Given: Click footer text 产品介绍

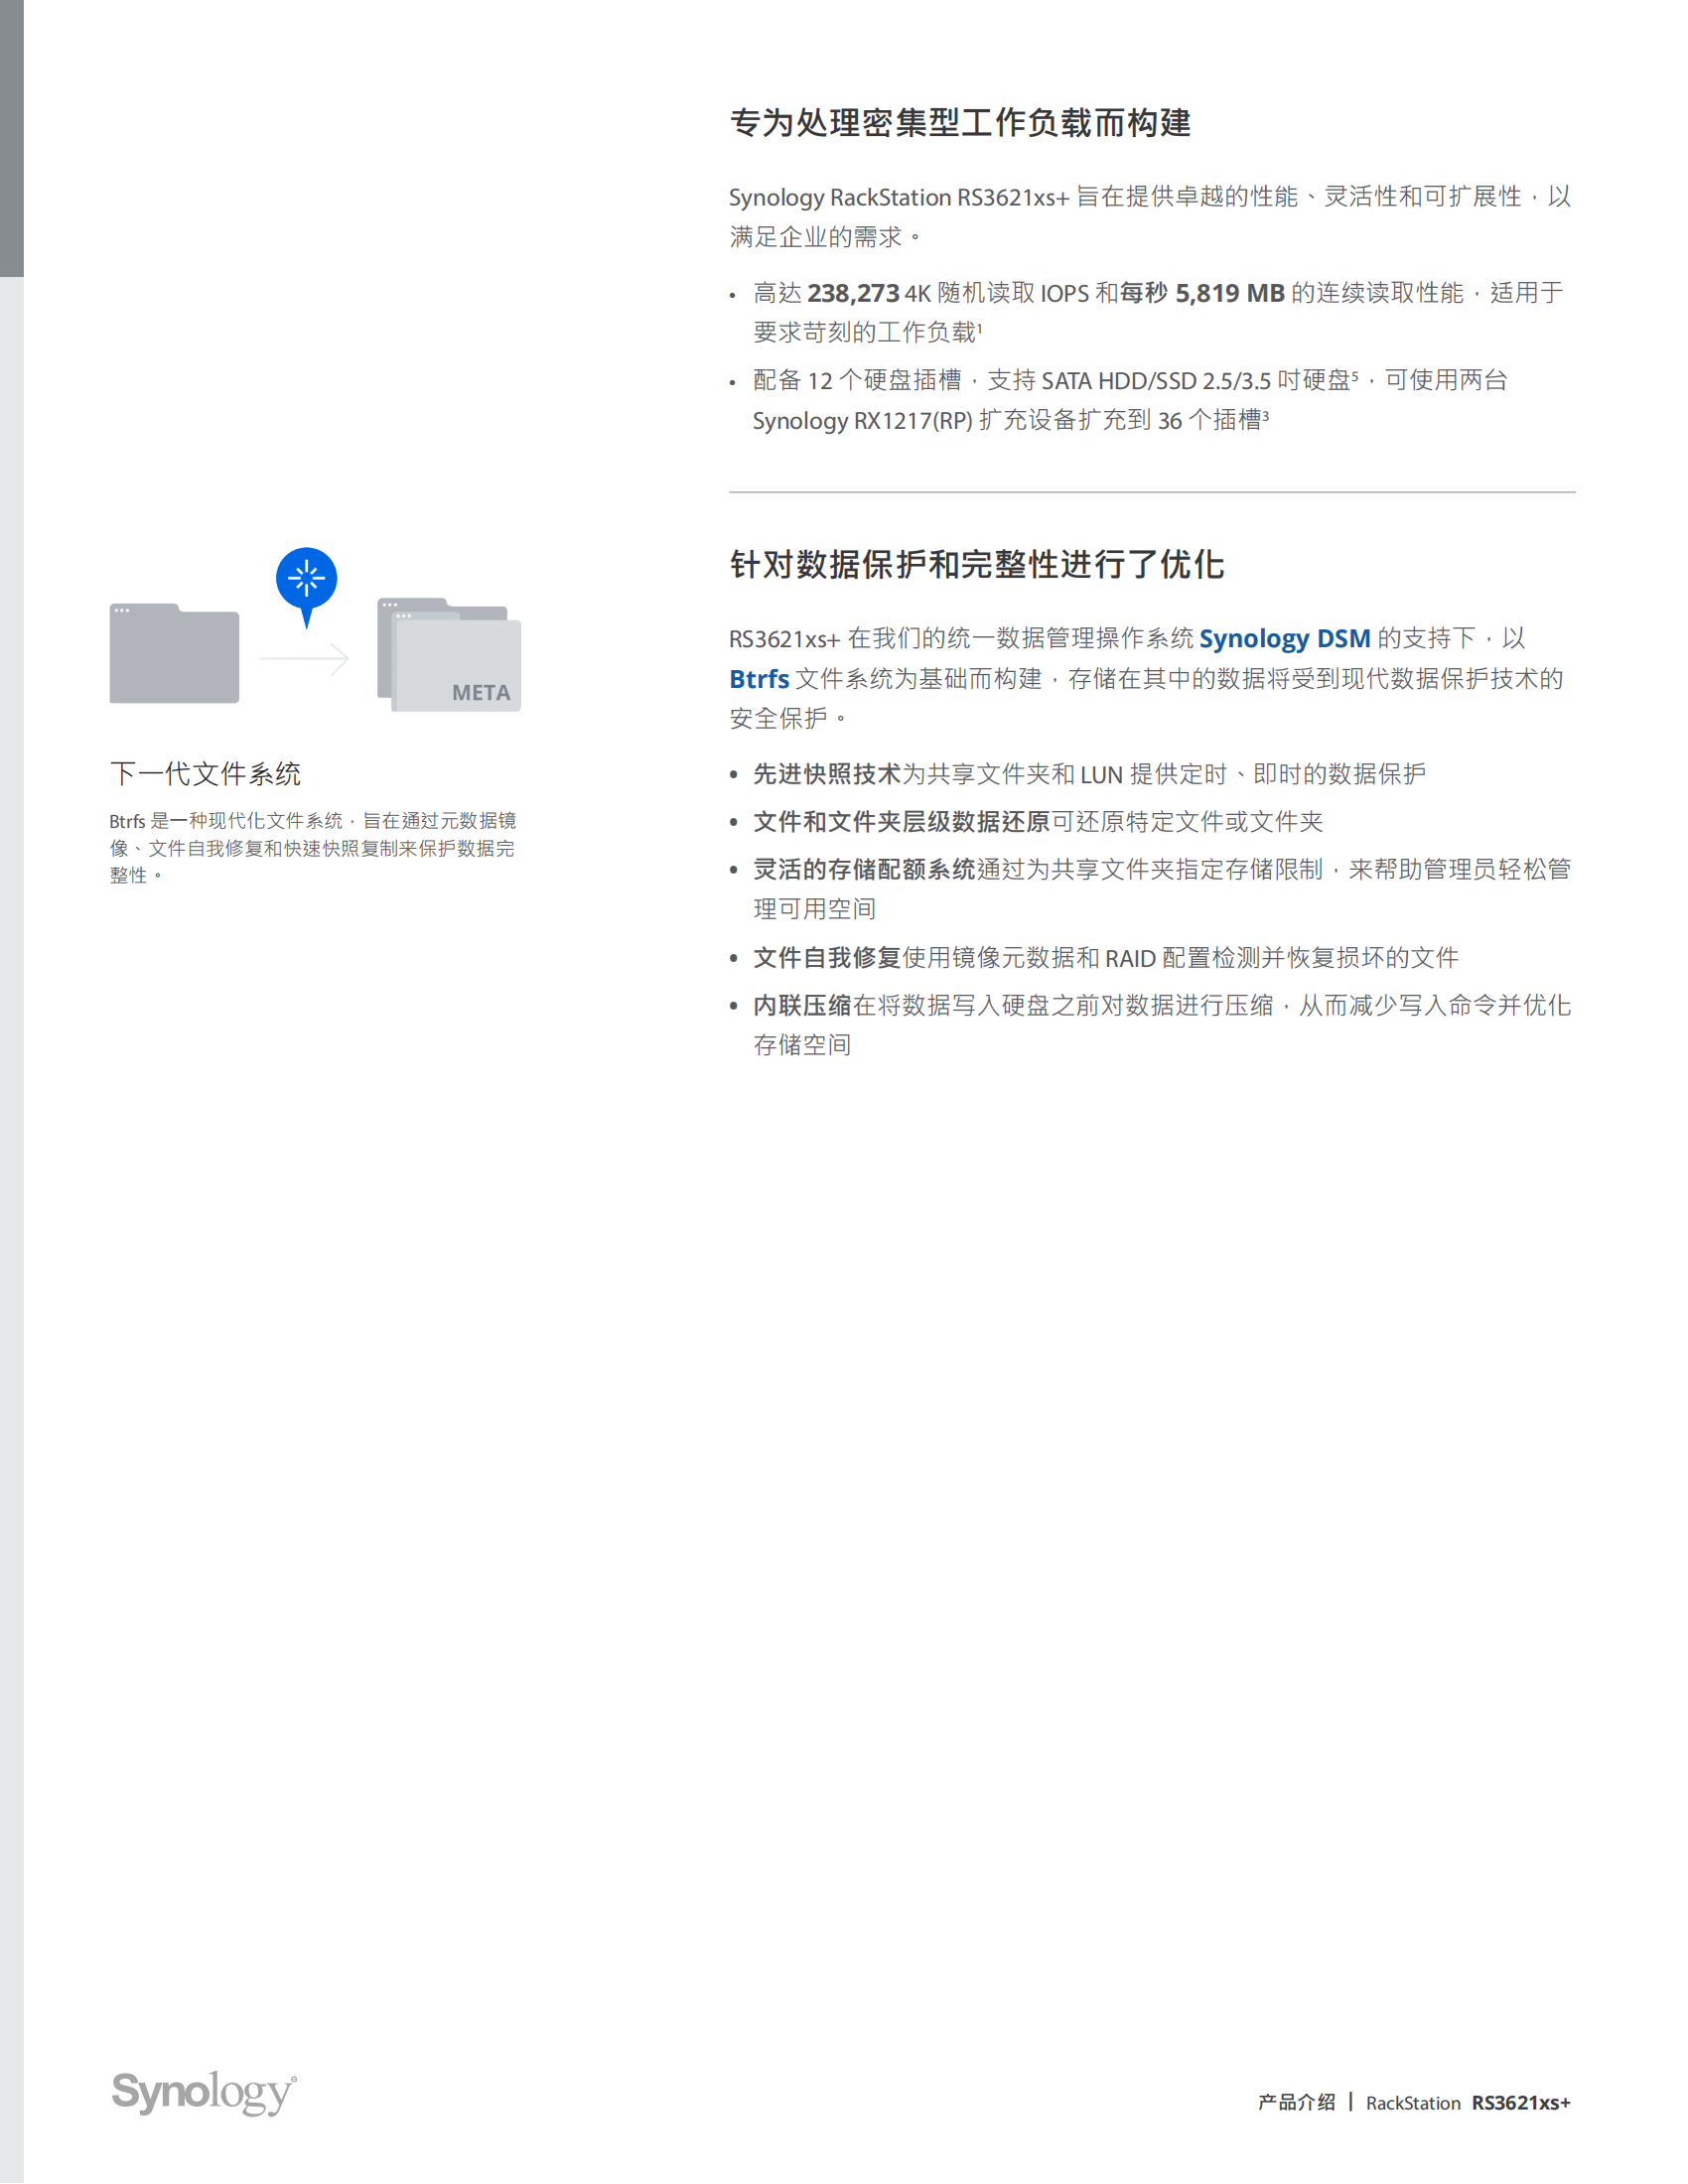Looking at the screenshot, I should pos(1296,2102).
